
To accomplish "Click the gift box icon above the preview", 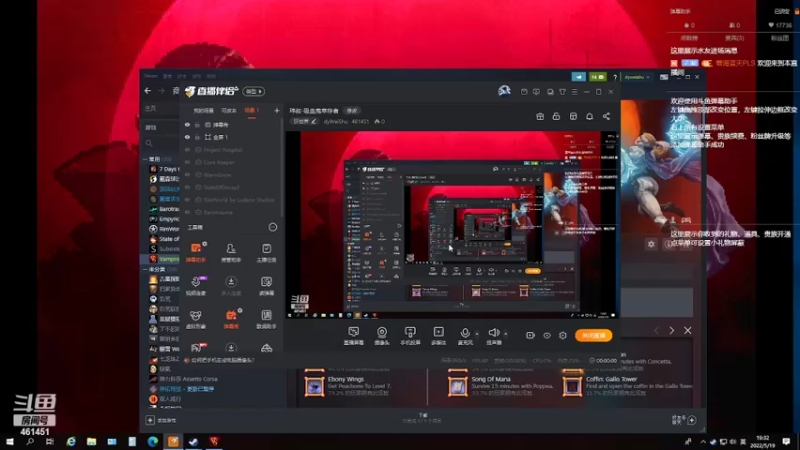I will (540, 116).
